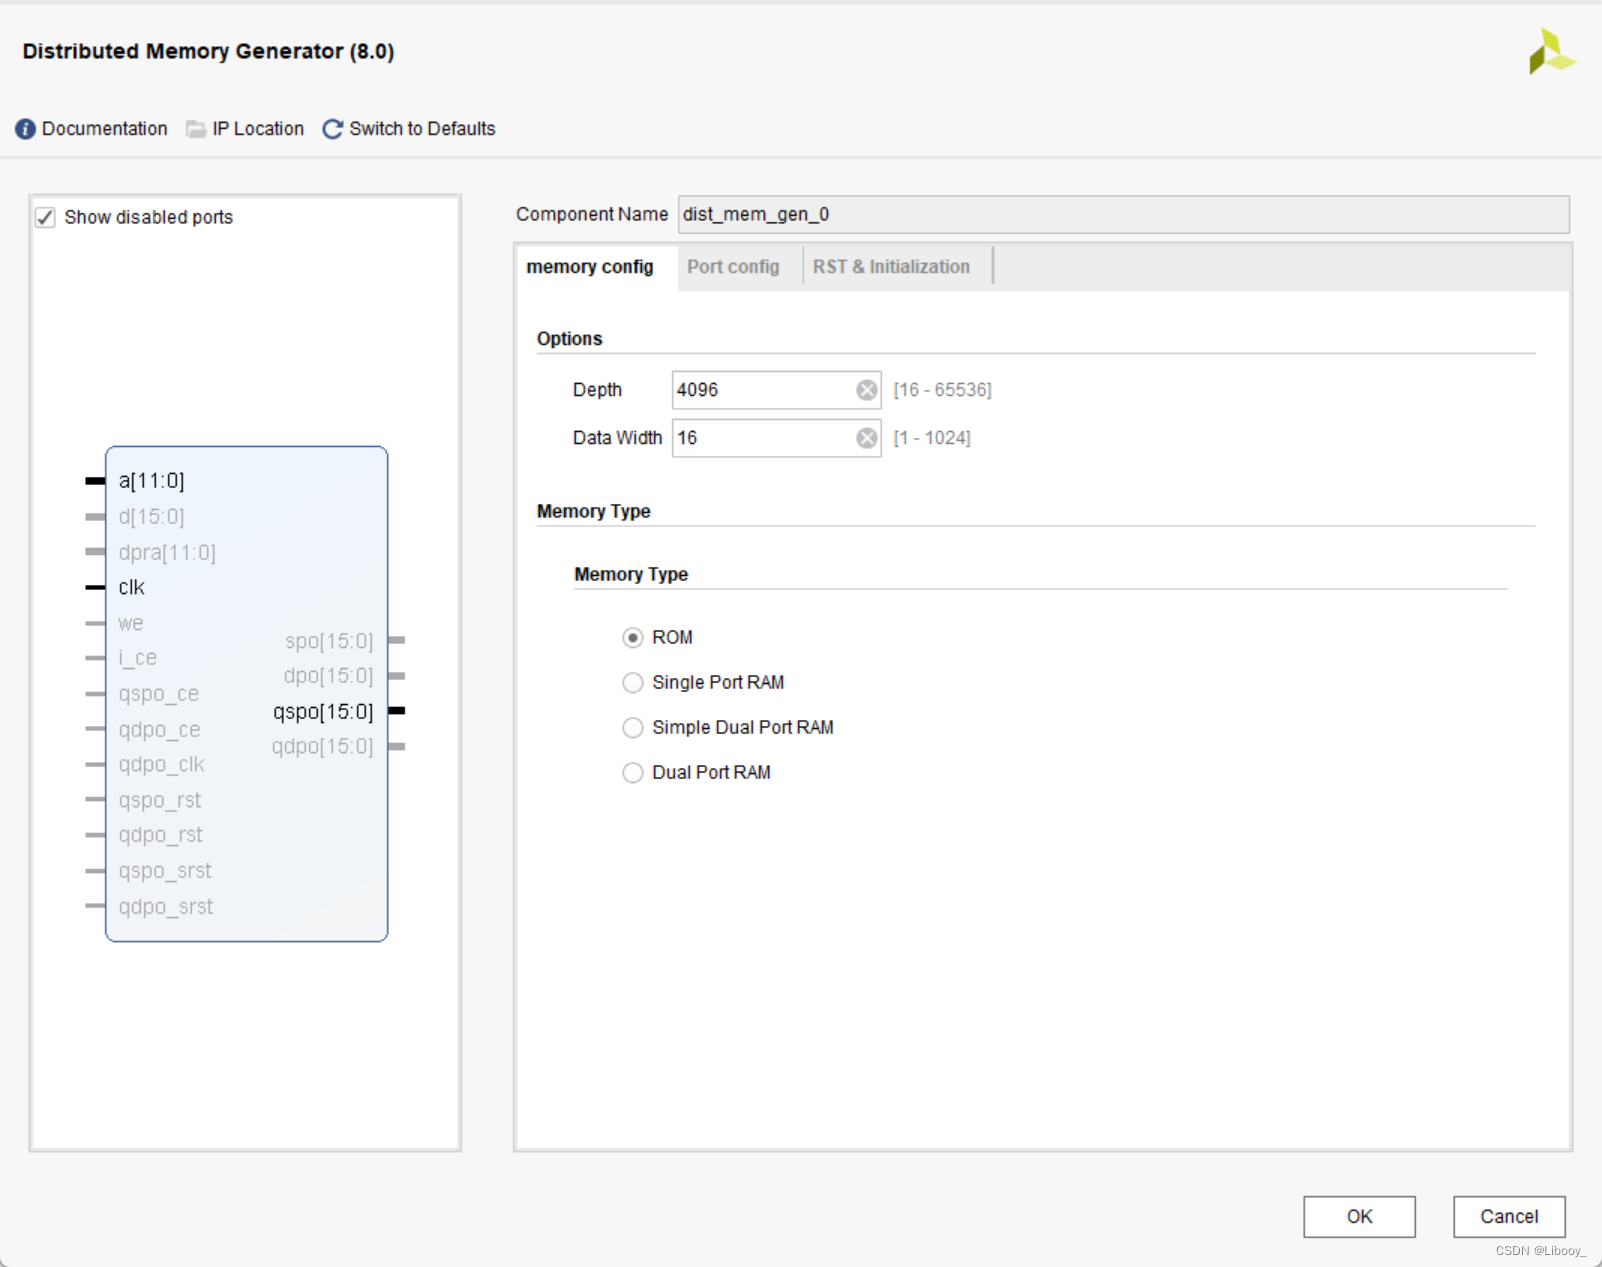Select the ROM memory type
Image resolution: width=1602 pixels, height=1267 pixels.
point(633,638)
